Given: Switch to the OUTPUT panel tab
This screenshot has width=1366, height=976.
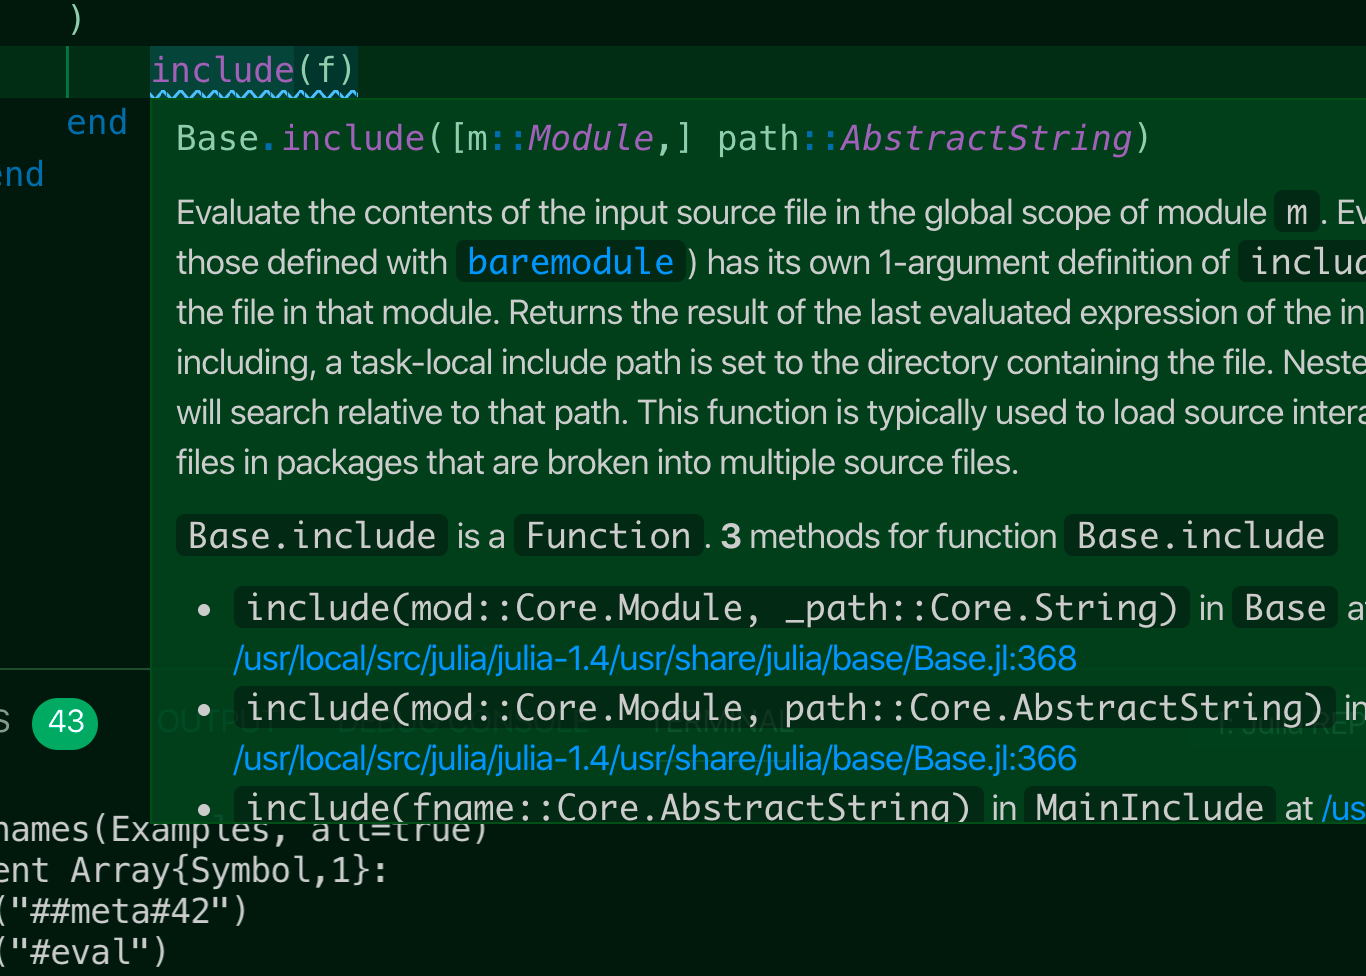Looking at the screenshot, I should (x=216, y=723).
